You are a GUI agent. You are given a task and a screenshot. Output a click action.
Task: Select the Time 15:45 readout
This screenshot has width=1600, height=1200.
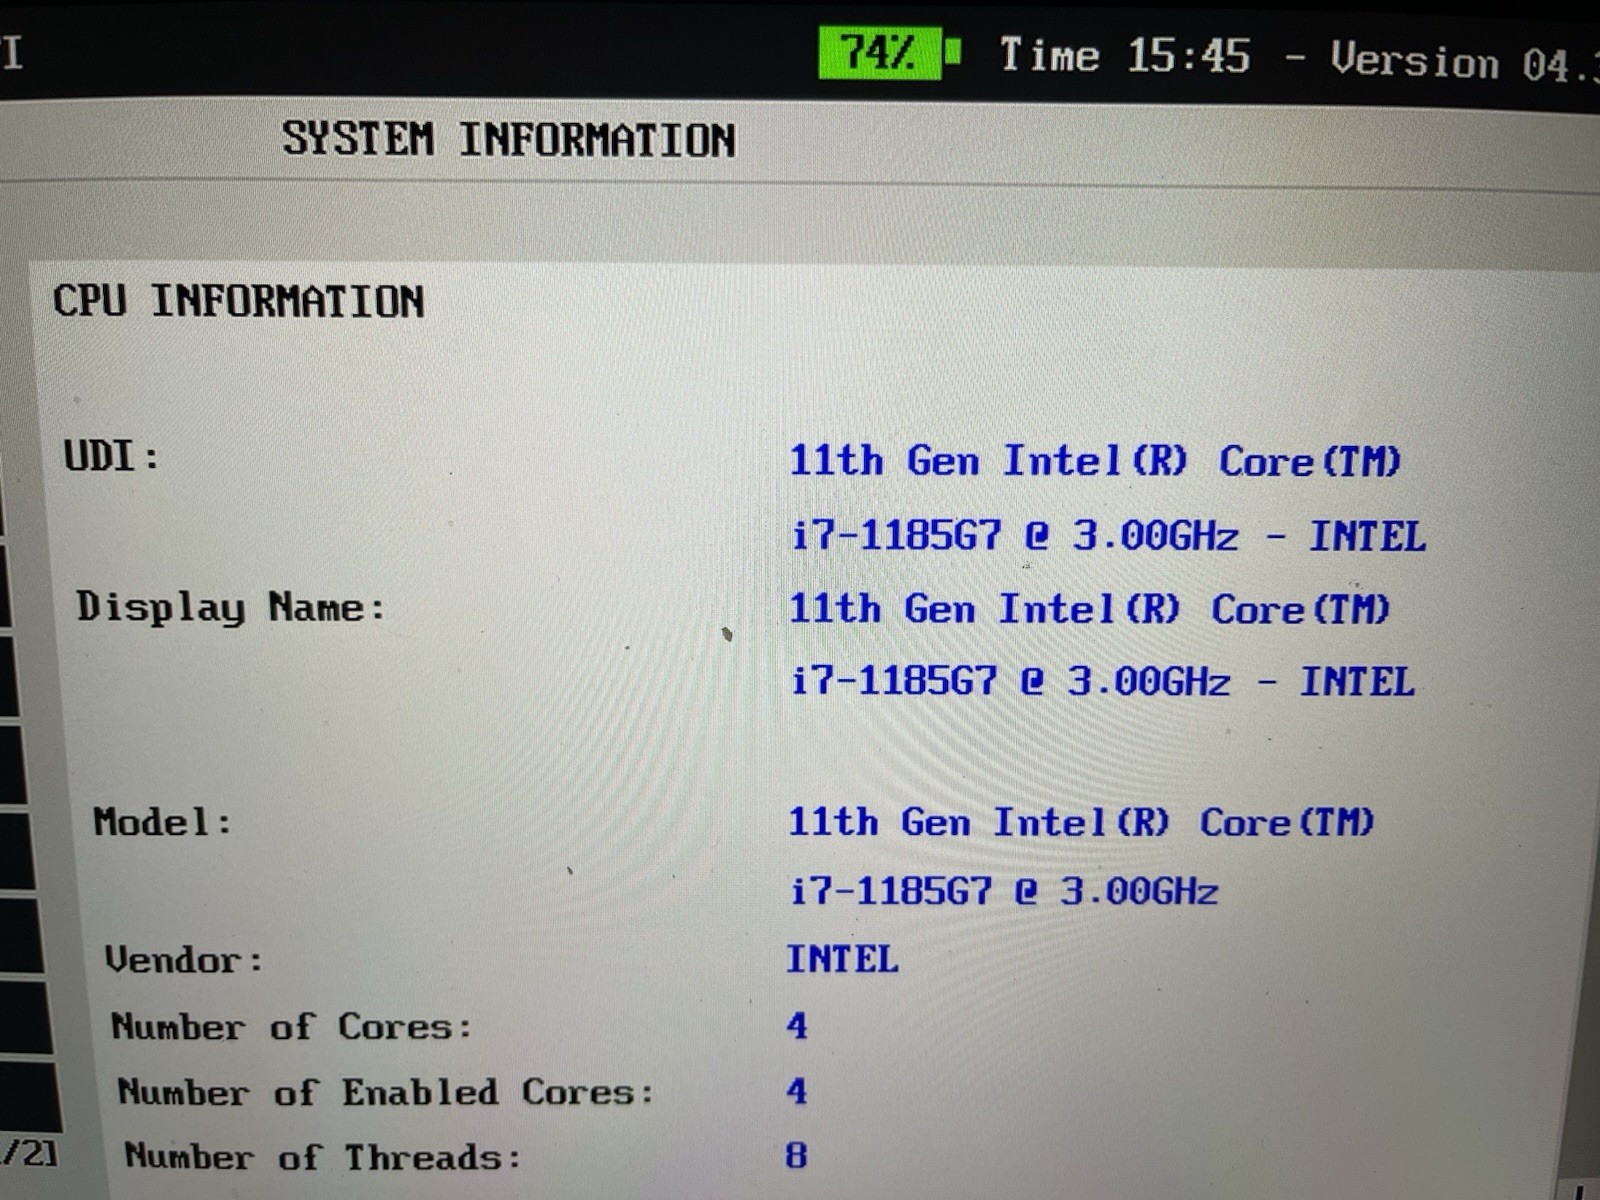(1125, 55)
